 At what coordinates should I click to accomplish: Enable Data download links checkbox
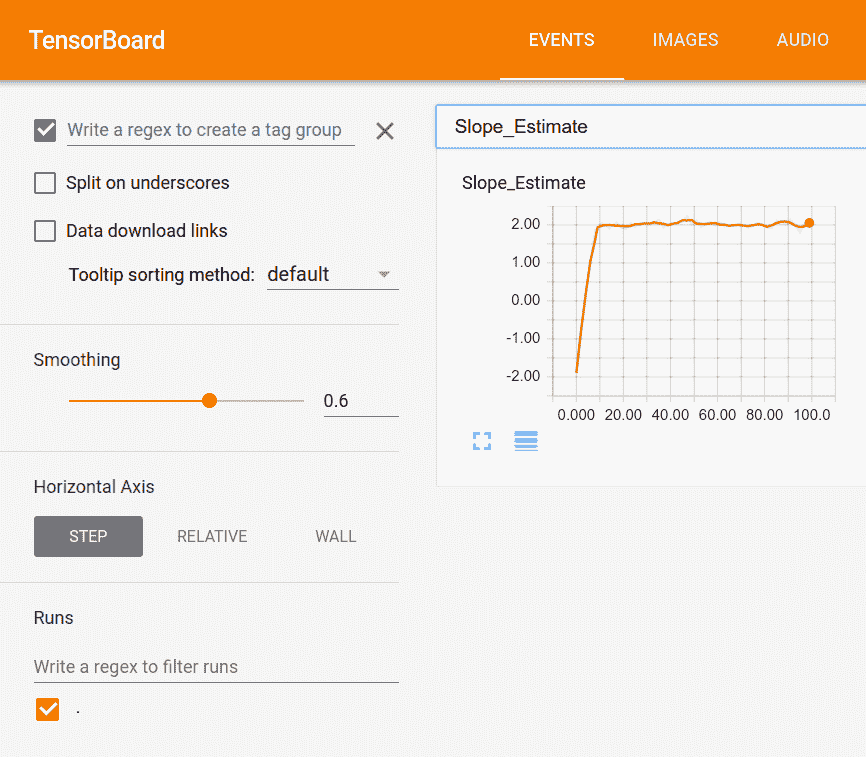[45, 231]
